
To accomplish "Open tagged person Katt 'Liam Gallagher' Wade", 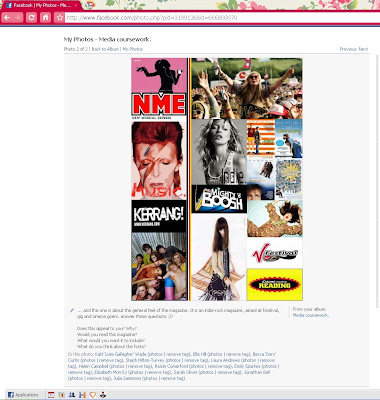I will [x=120, y=354].
